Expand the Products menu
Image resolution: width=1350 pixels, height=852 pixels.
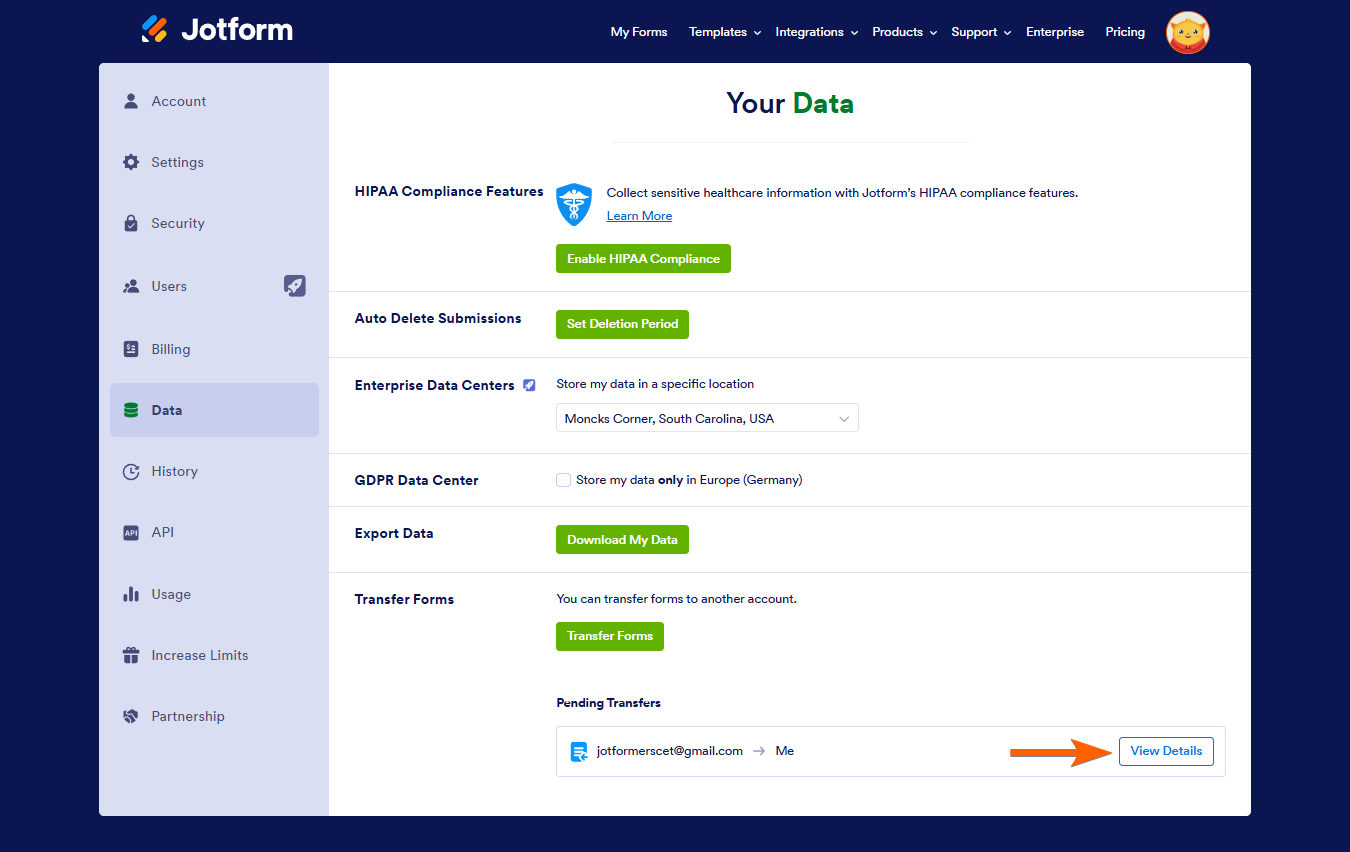pyautogui.click(x=905, y=32)
